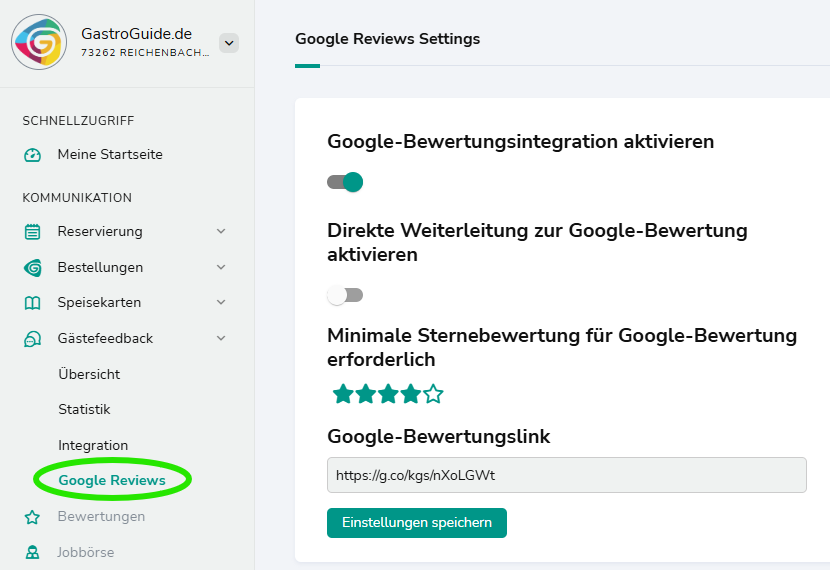Expand the Bestellungen submenu chevron
This screenshot has width=830, height=570.
[221, 268]
